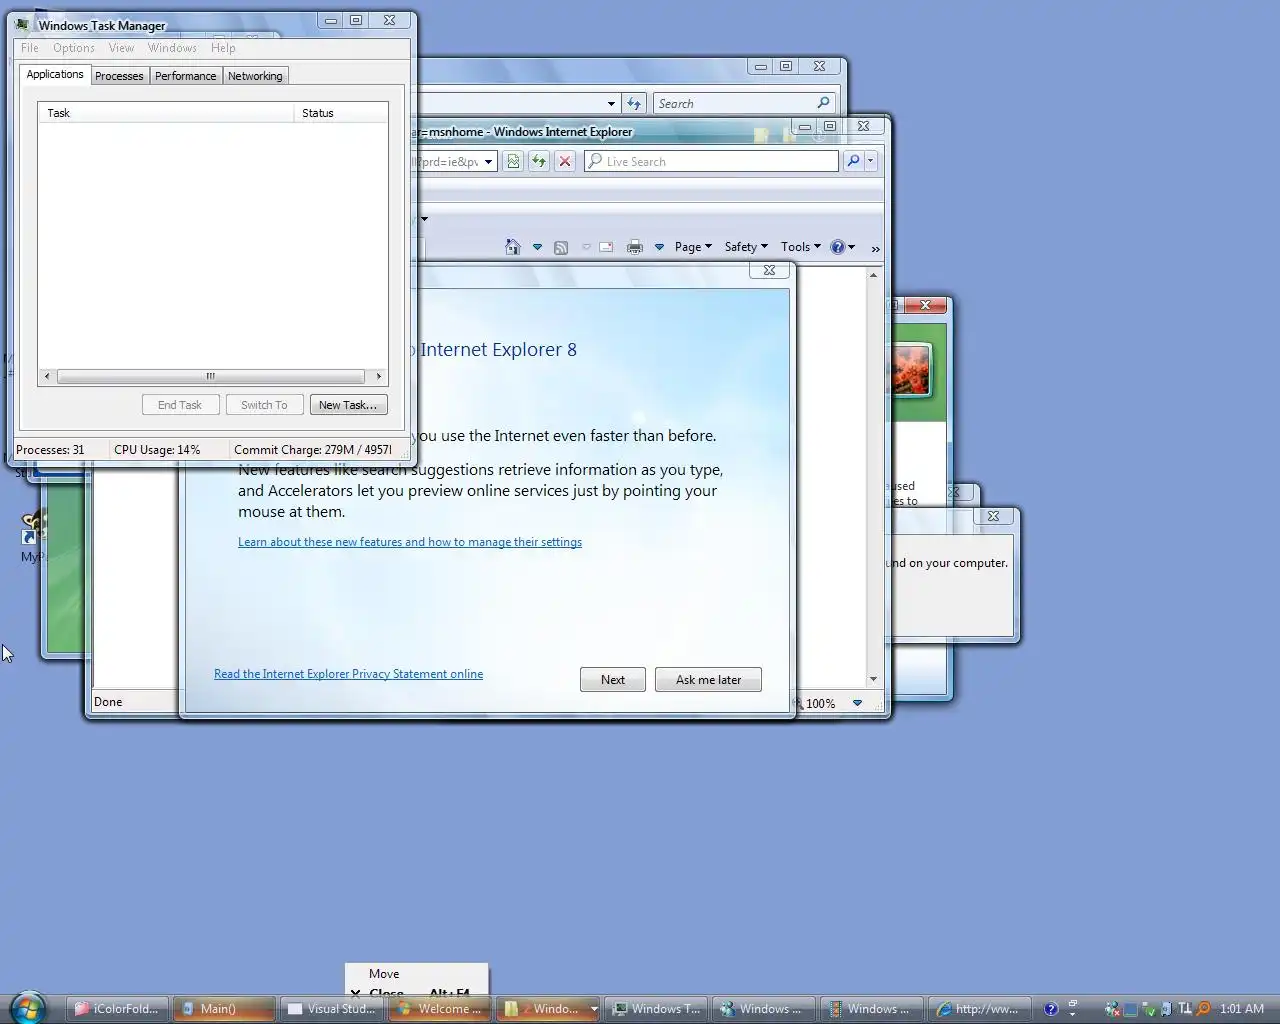Image resolution: width=1280 pixels, height=1024 pixels.
Task: Click the task list scroll right arrow
Action: (x=378, y=377)
